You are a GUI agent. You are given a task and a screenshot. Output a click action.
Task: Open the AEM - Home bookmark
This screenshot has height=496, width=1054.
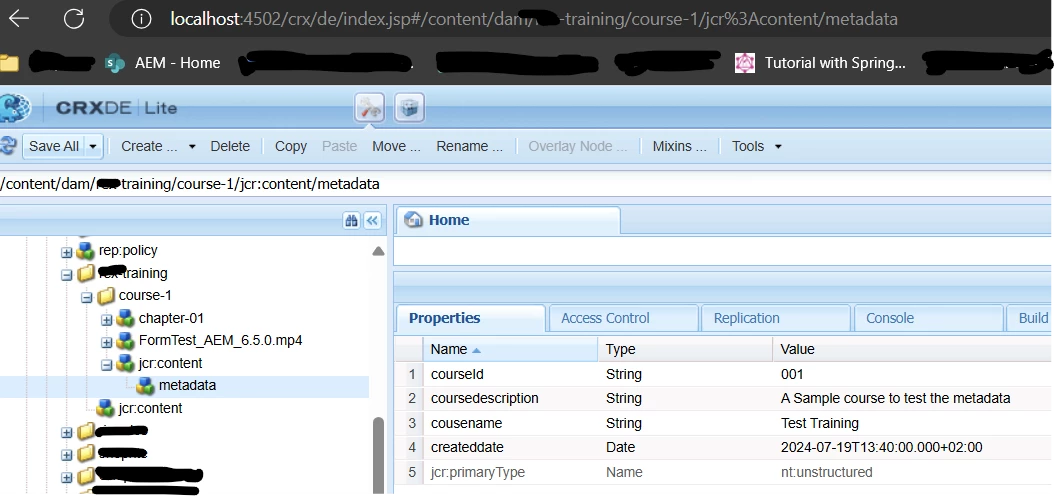[163, 63]
